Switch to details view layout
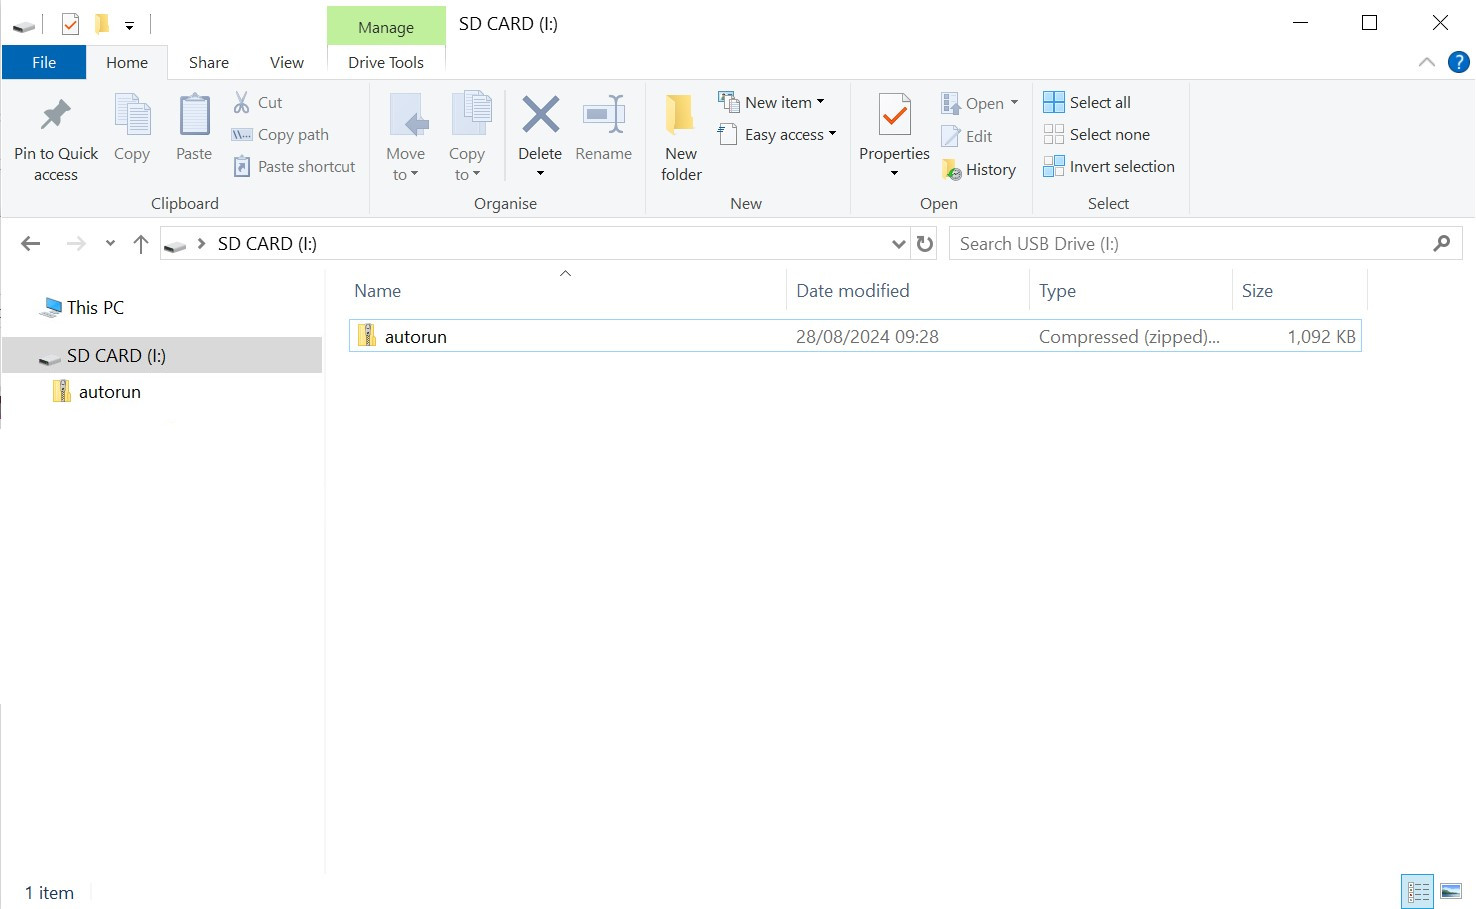1476x909 pixels. click(1417, 891)
